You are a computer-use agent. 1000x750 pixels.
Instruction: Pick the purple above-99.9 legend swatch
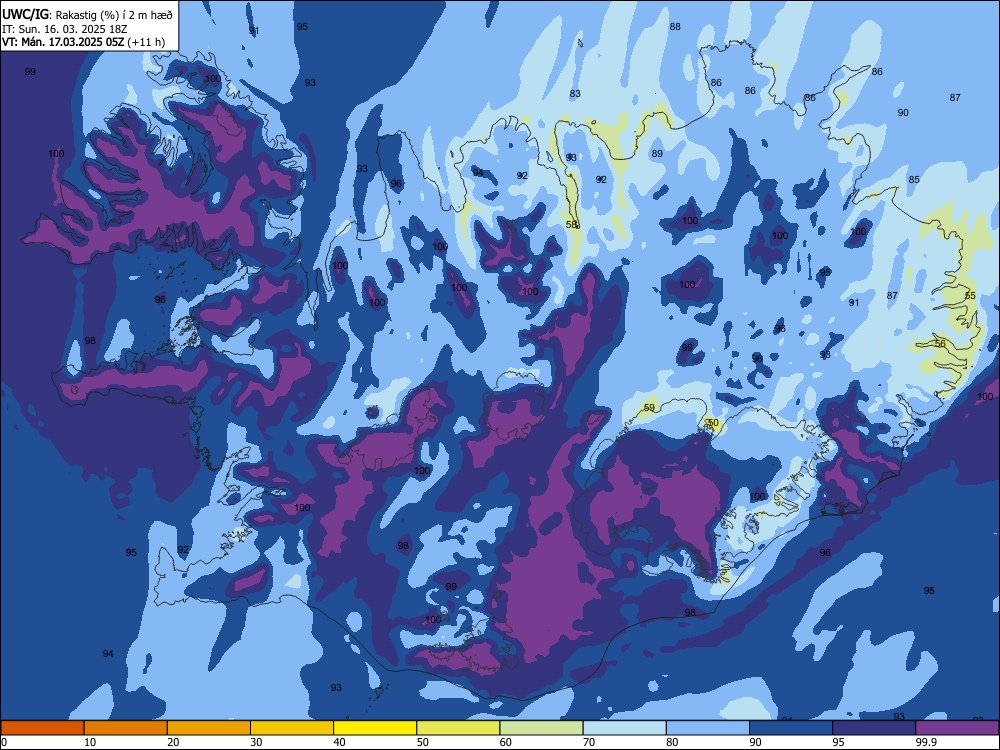click(957, 728)
